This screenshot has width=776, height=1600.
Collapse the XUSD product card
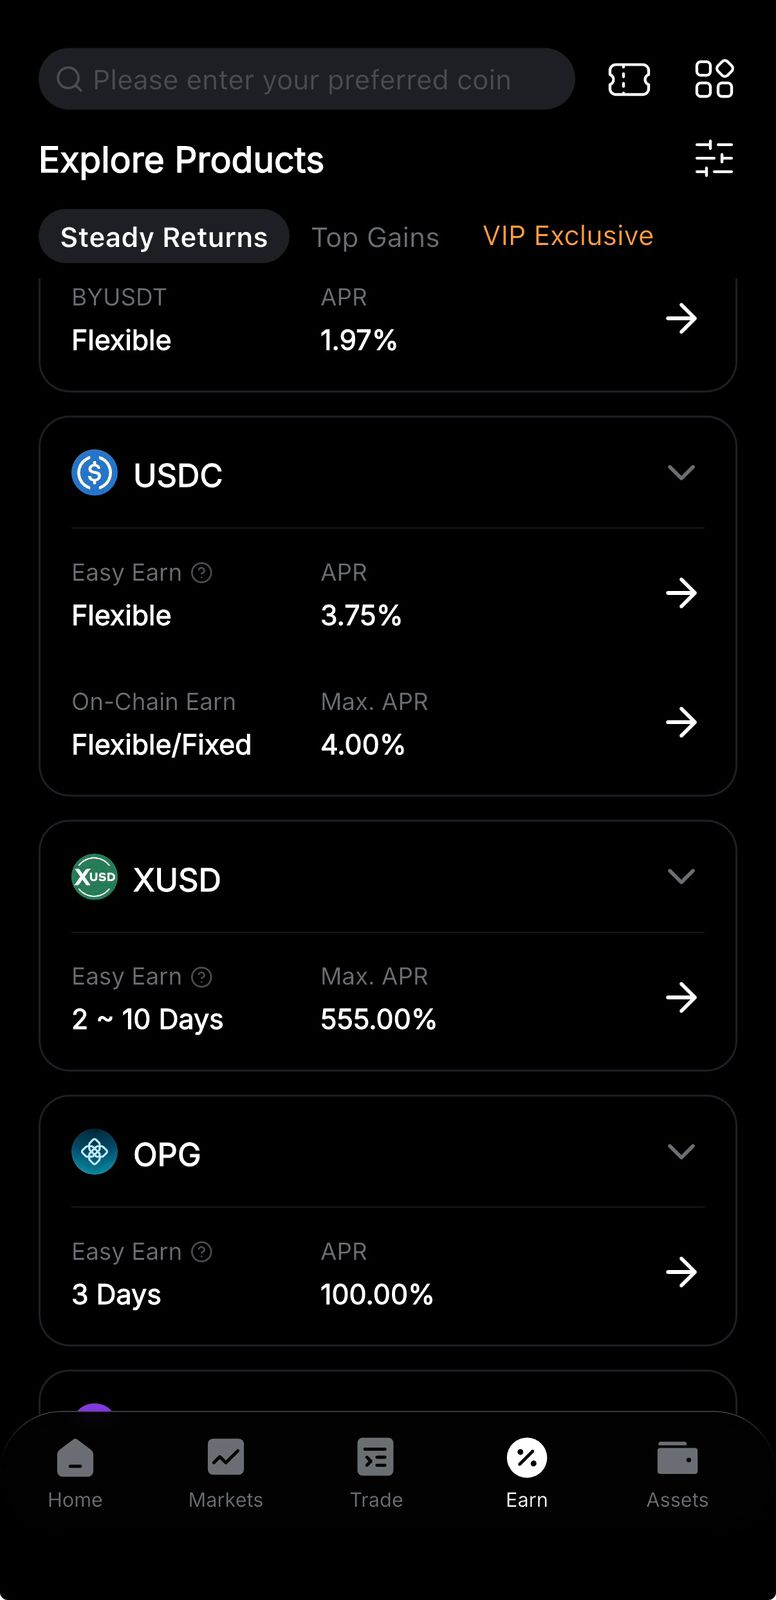pyautogui.click(x=681, y=877)
